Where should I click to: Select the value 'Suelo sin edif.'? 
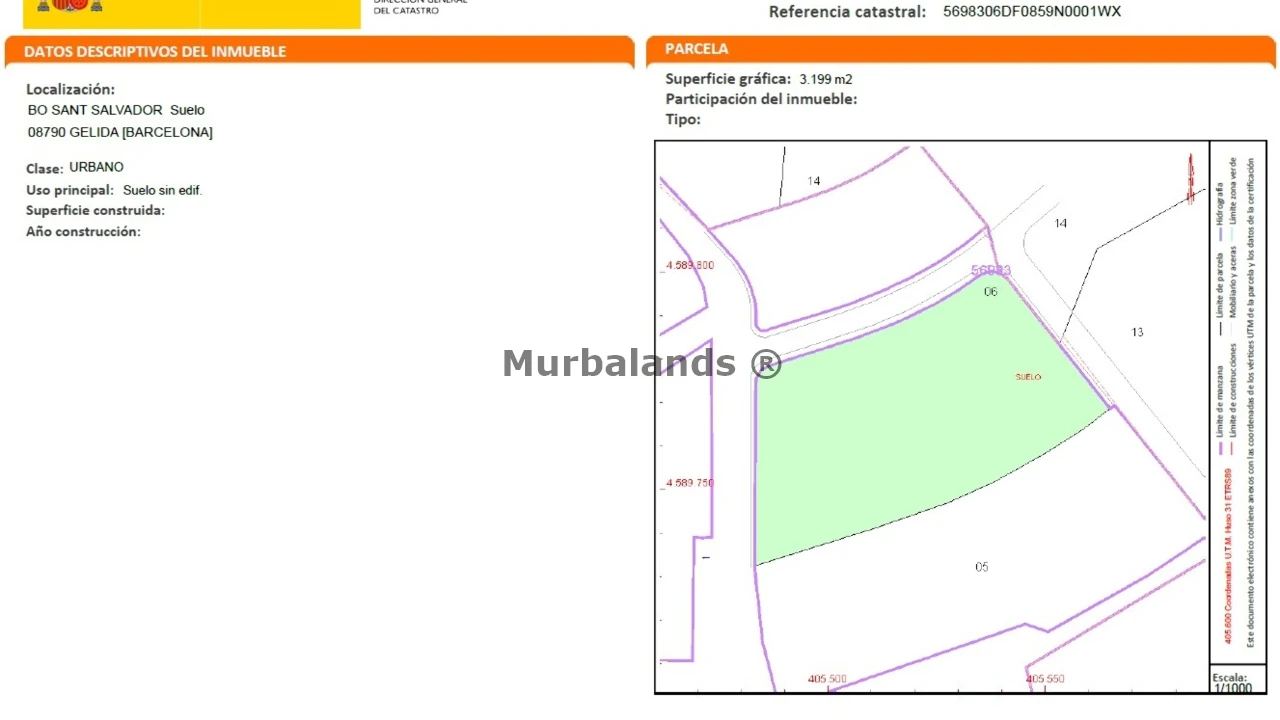tap(163, 190)
